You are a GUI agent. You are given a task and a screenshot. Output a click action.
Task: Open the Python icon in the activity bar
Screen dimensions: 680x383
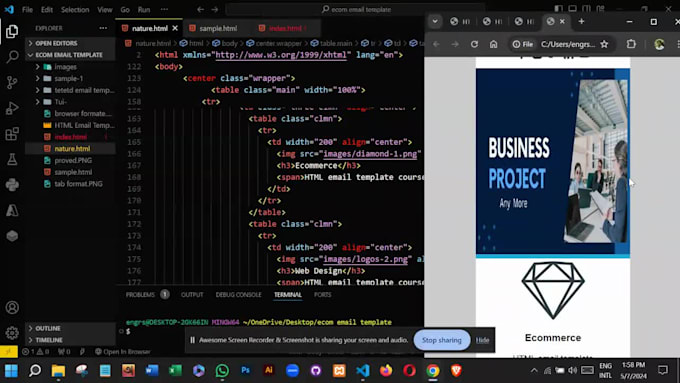12,185
